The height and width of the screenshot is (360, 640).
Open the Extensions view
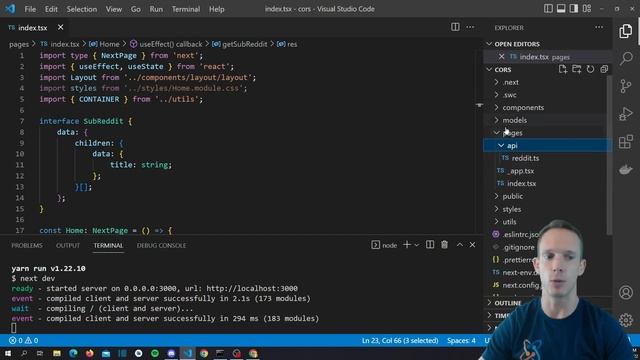[625, 142]
